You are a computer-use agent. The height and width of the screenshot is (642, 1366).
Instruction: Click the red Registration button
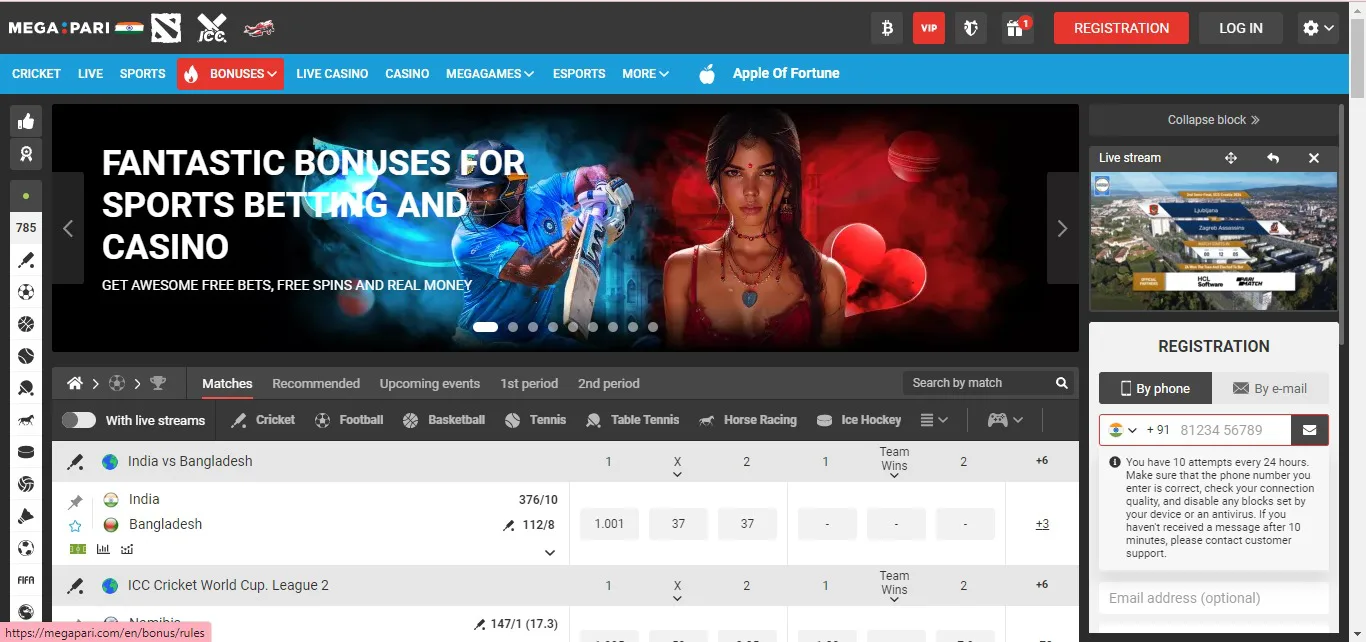tap(1121, 28)
